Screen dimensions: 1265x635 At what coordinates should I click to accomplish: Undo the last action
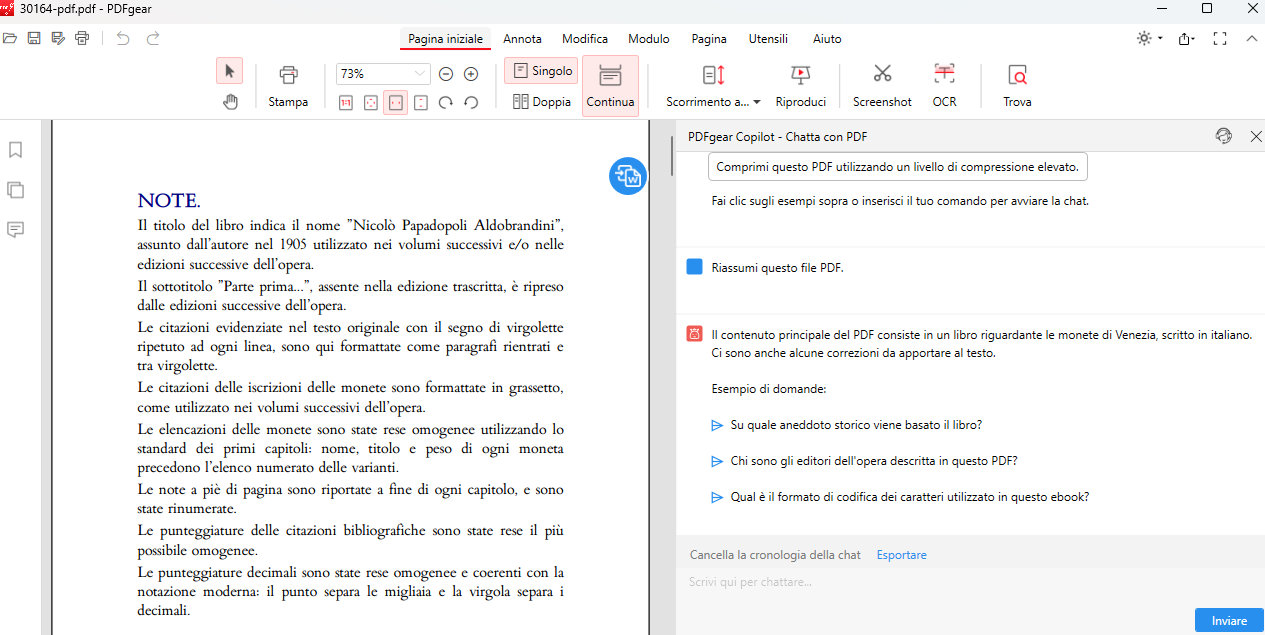pos(122,39)
